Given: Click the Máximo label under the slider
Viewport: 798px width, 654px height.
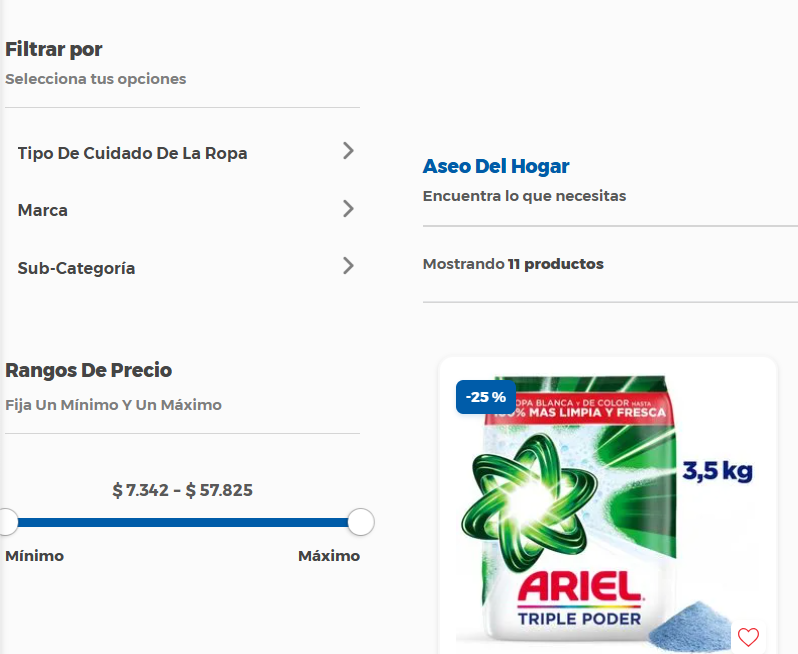Looking at the screenshot, I should click(329, 556).
